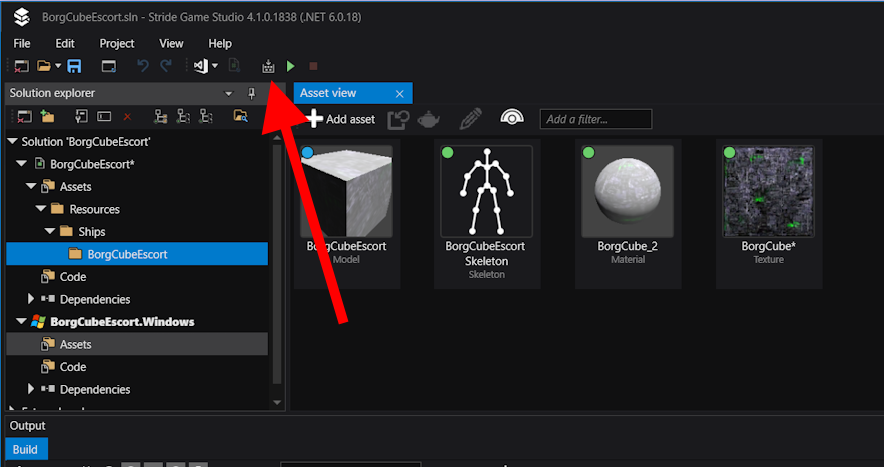Click the Add asset button
Image resolution: width=884 pixels, height=467 pixels.
pyautogui.click(x=341, y=119)
